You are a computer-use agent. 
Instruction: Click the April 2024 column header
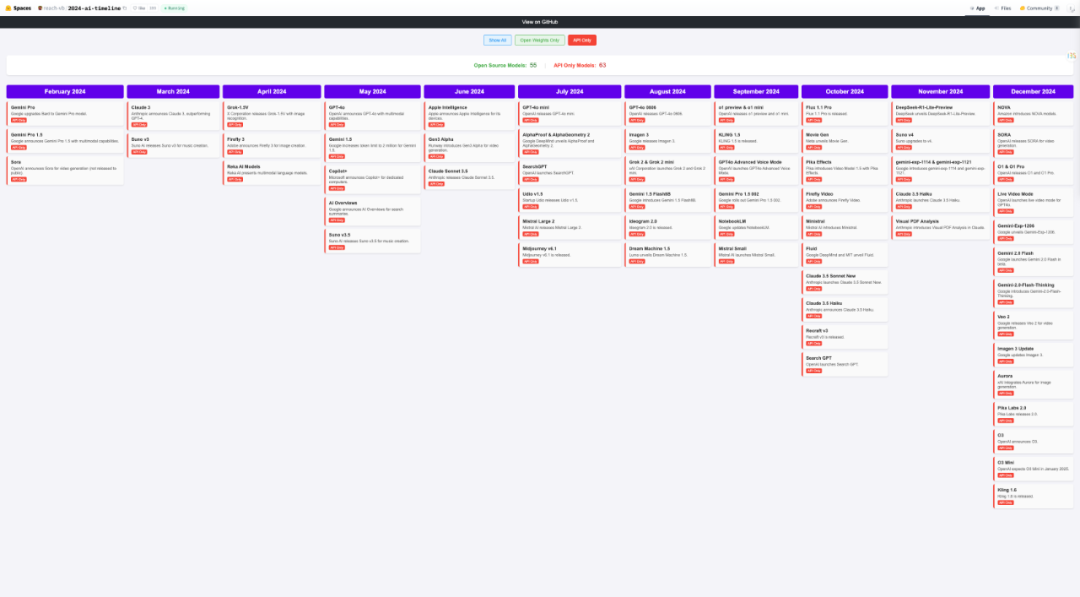point(271,91)
